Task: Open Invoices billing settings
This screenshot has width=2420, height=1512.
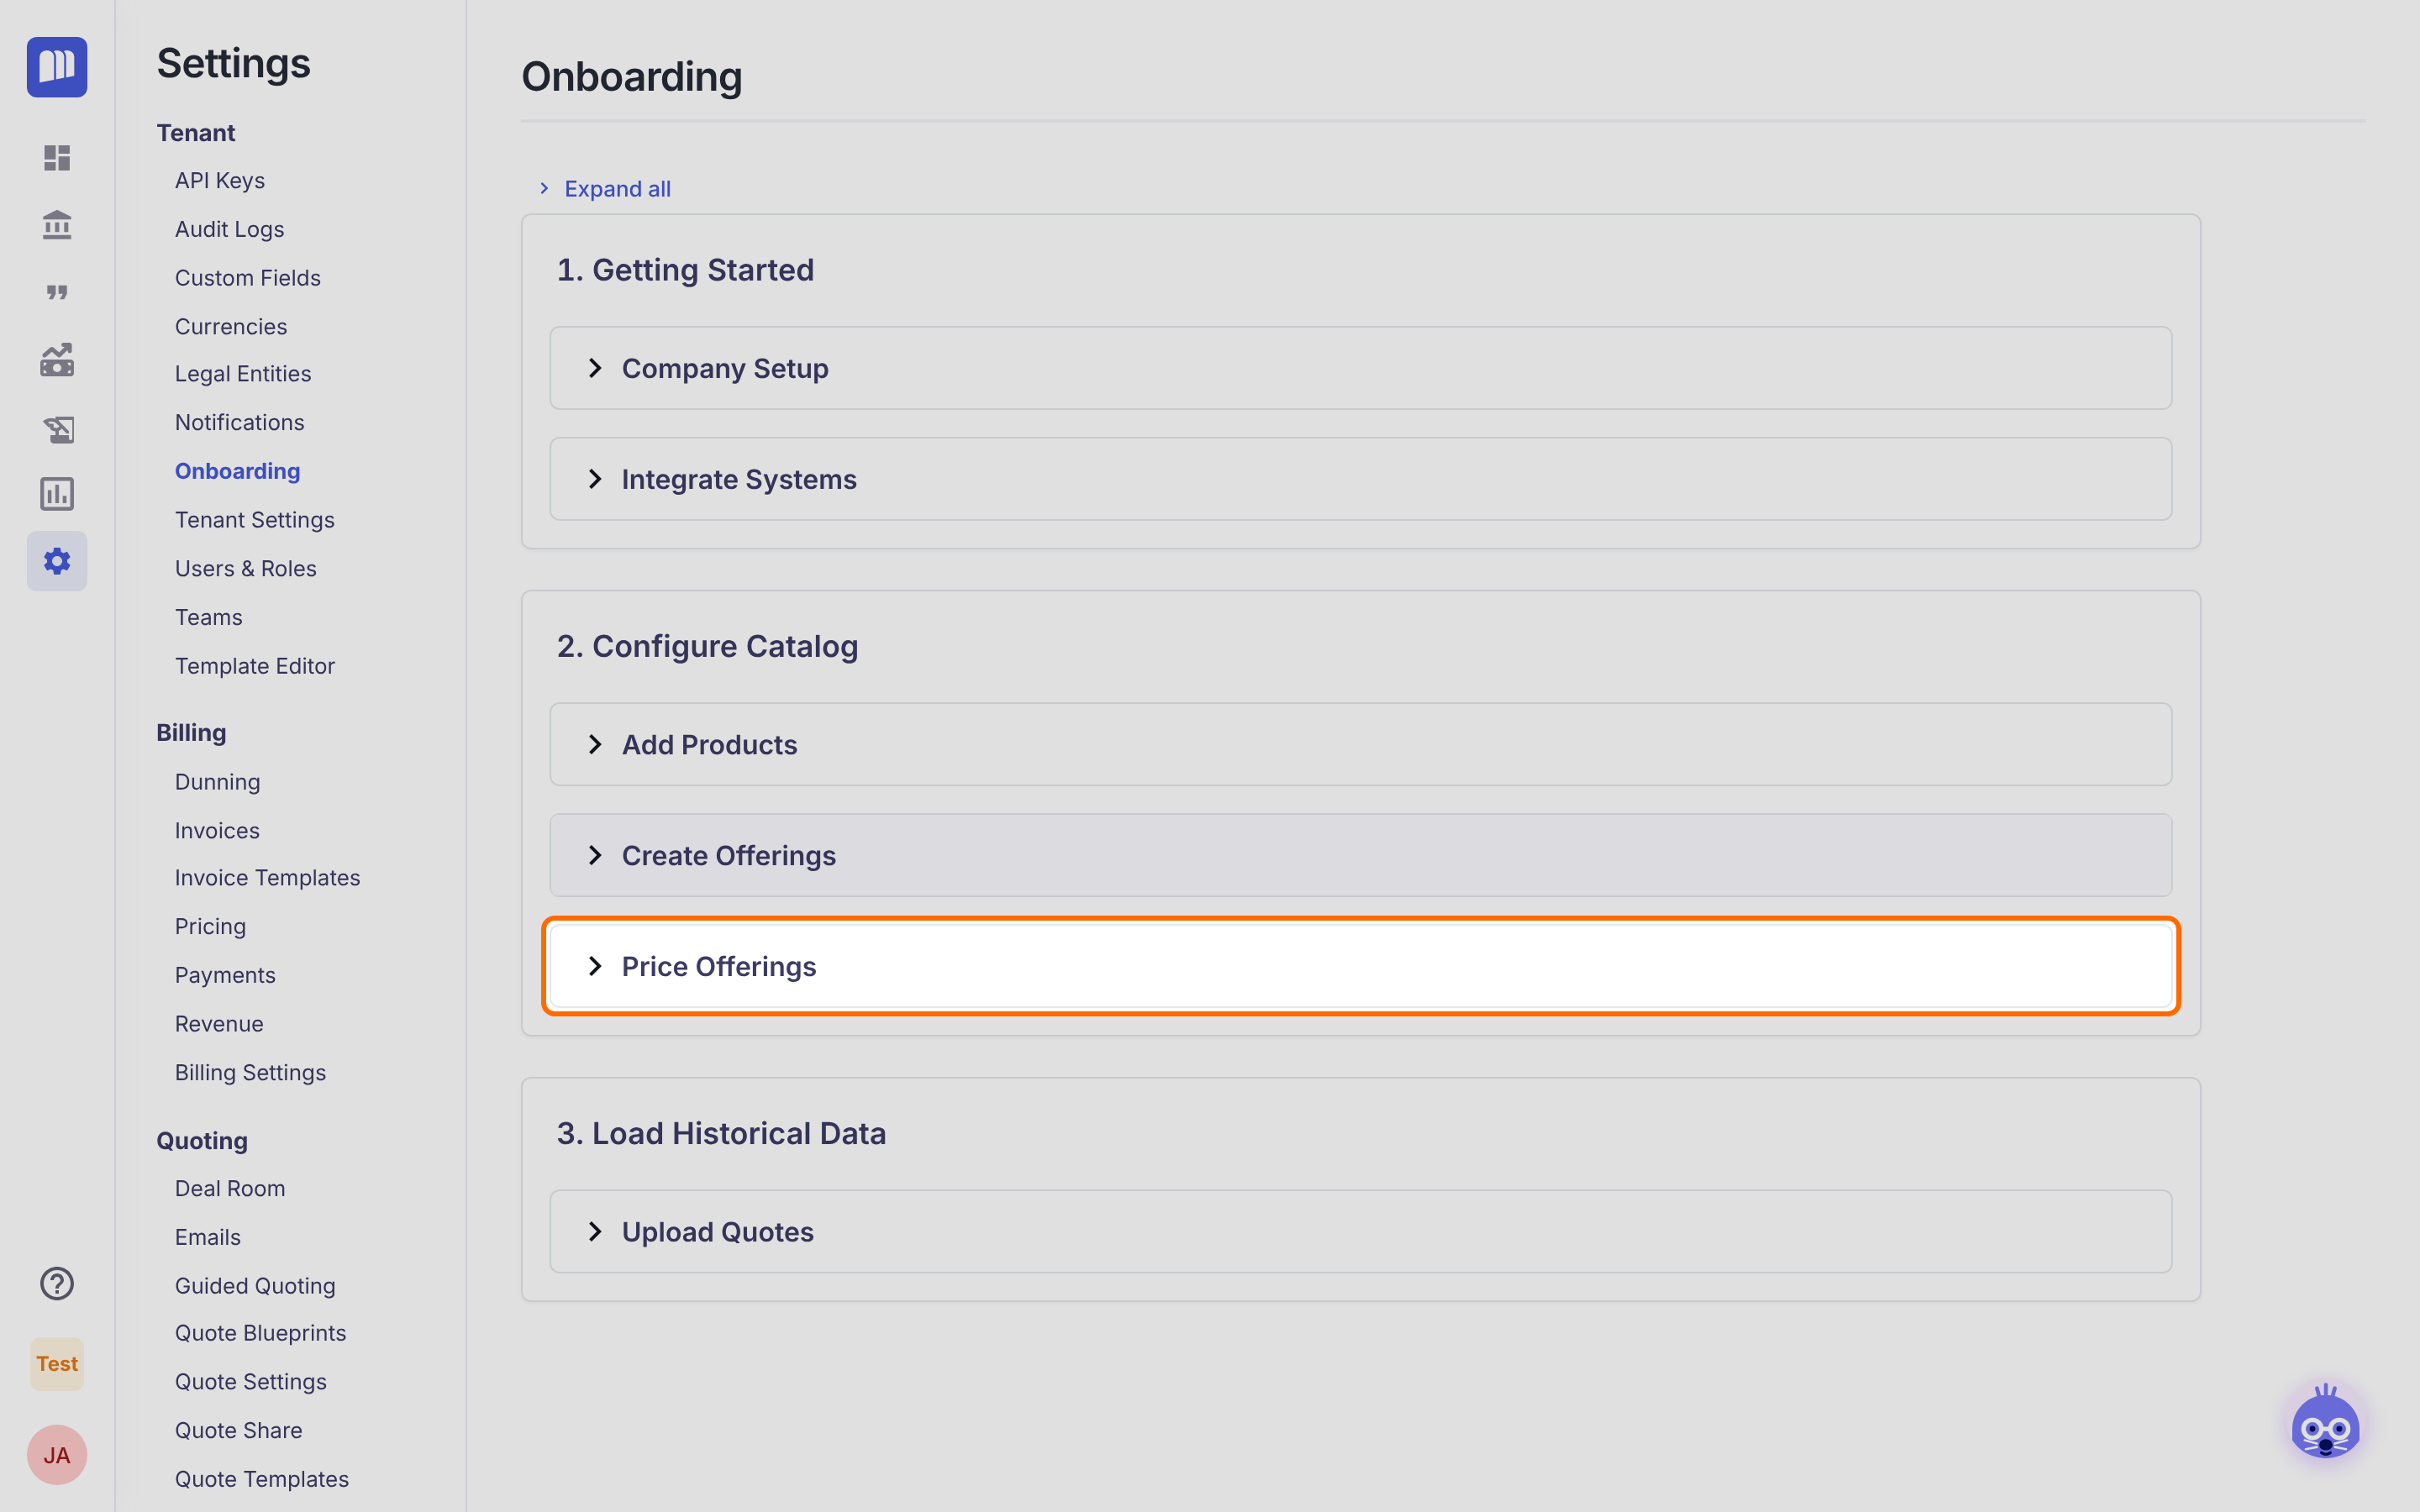Action: point(217,830)
